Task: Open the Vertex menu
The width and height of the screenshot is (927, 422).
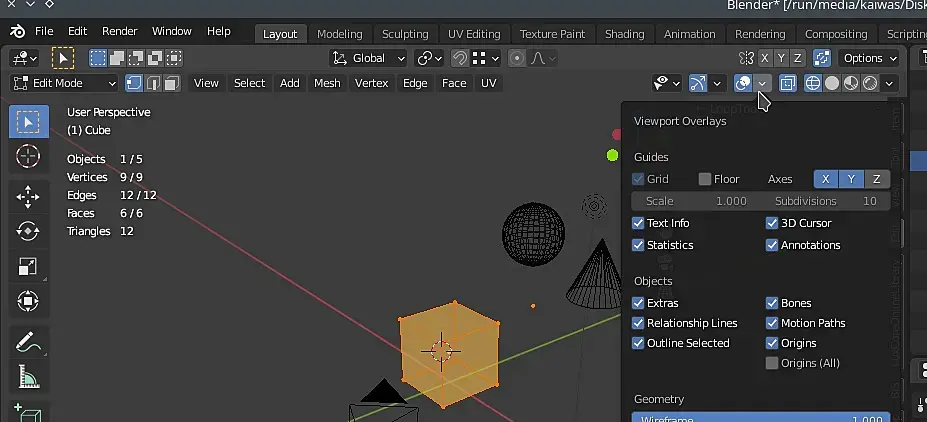Action: click(371, 83)
